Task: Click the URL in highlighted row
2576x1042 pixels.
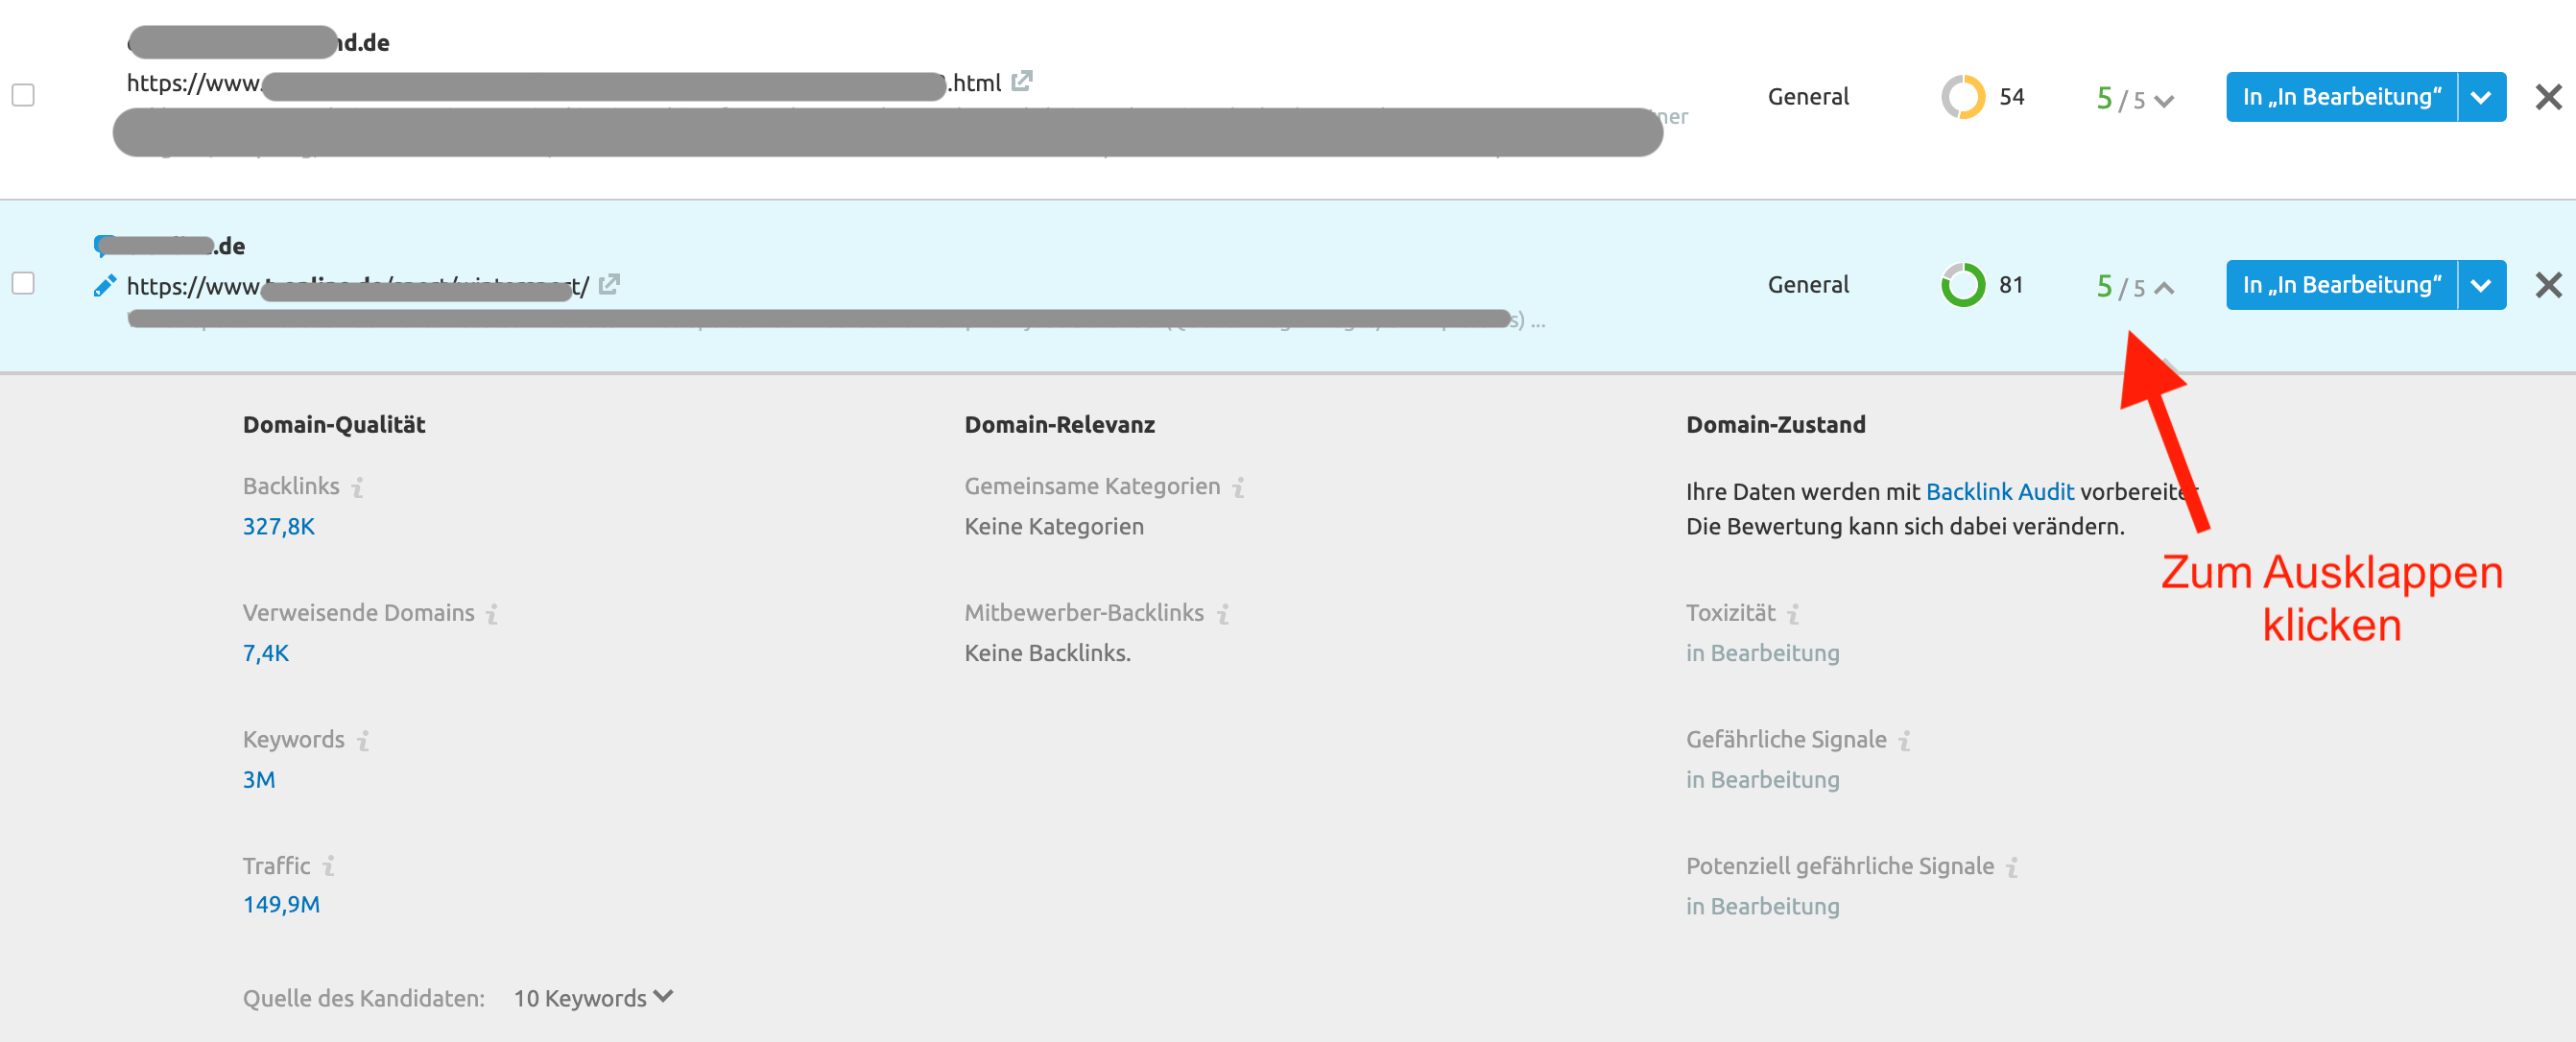Action: click(357, 286)
